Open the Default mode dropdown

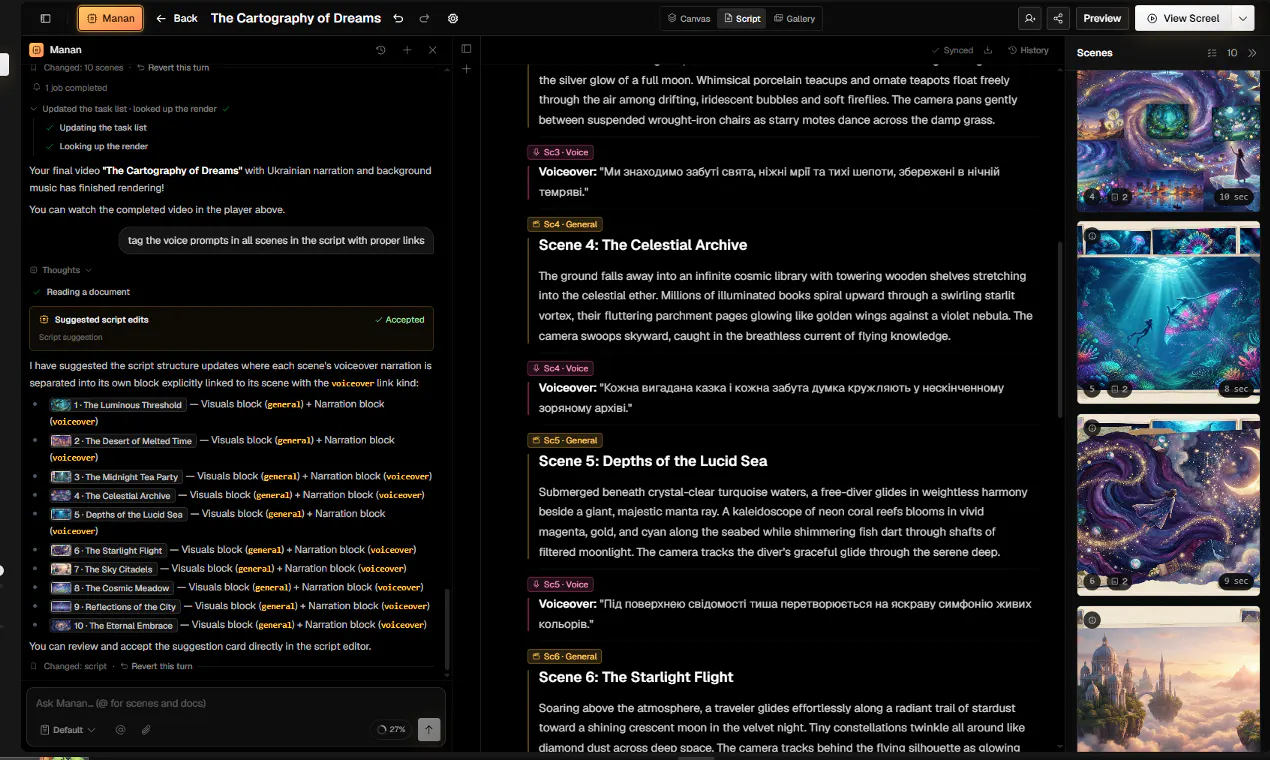pos(67,730)
